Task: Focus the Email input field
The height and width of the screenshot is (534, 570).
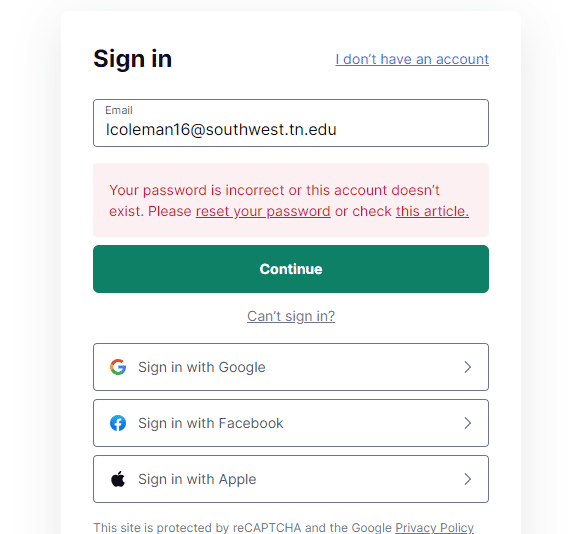Action: (291, 123)
